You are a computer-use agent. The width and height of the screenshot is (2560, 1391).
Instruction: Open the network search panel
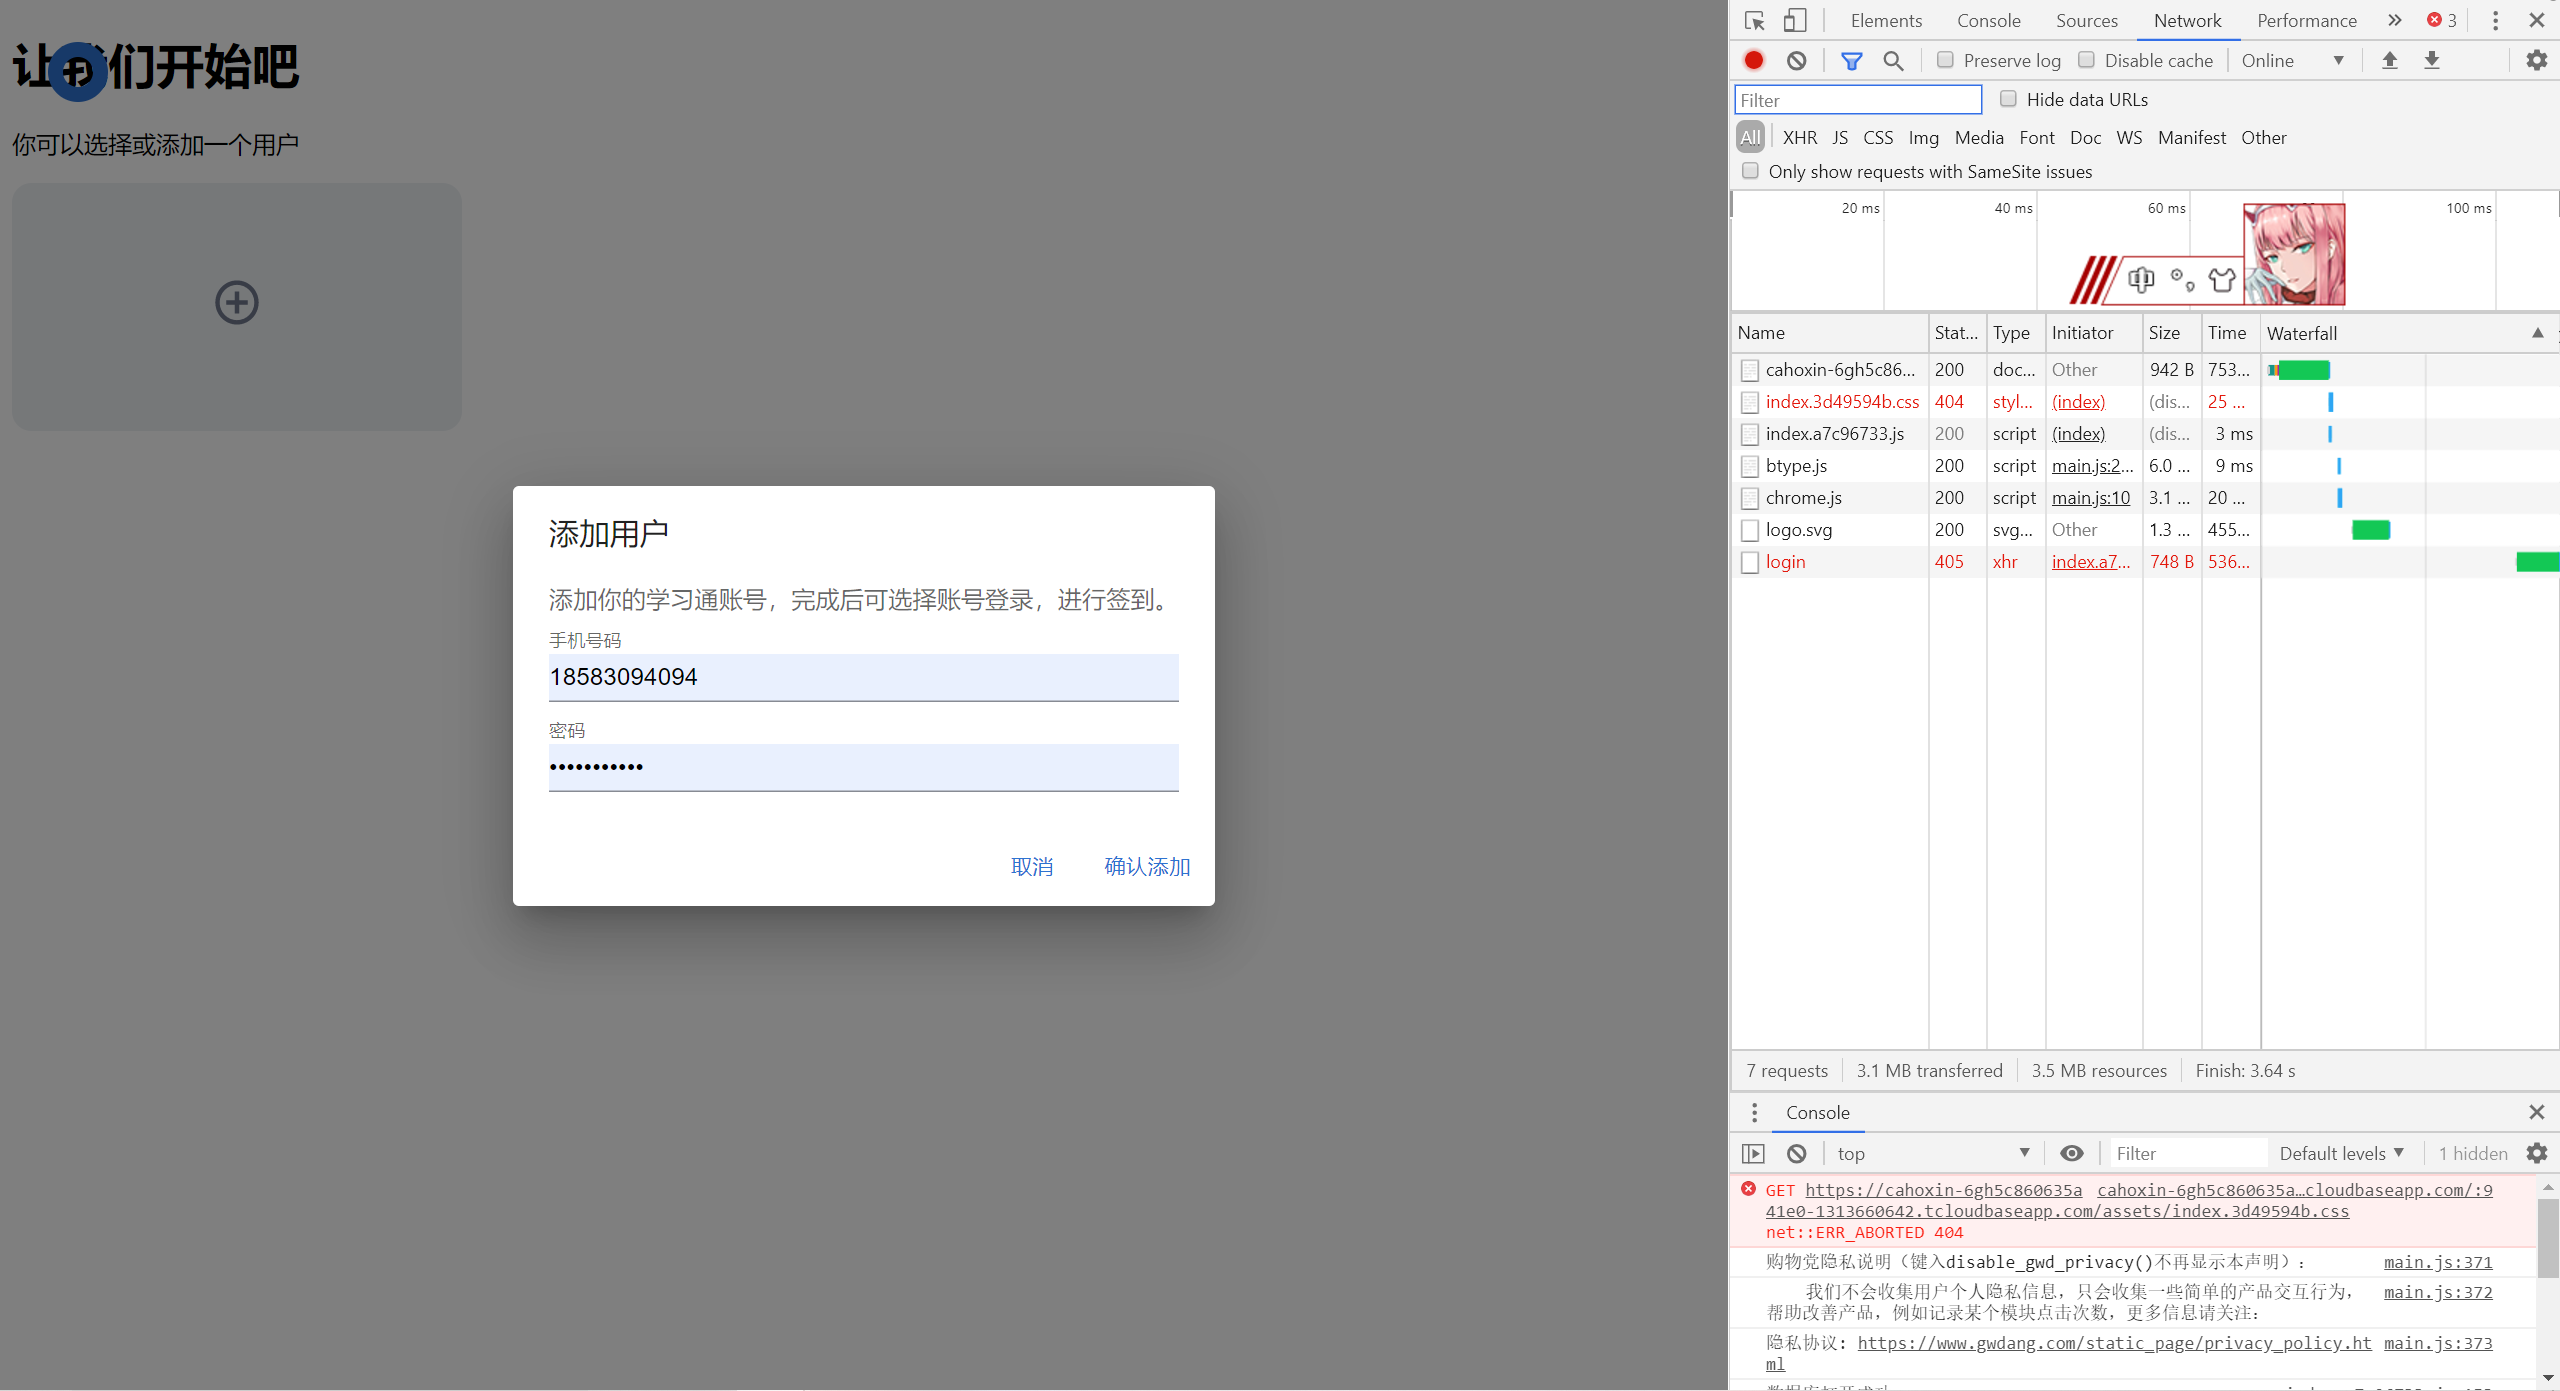click(x=1892, y=60)
